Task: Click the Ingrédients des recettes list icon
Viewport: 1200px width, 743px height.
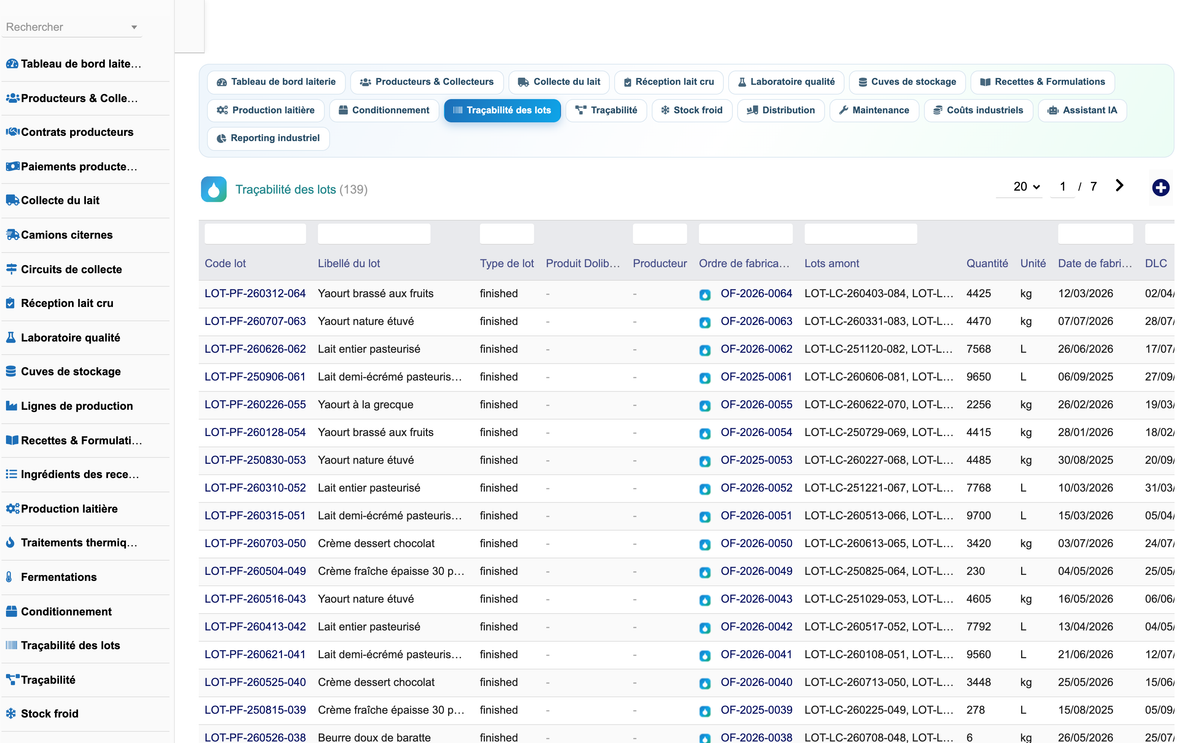Action: click(x=12, y=474)
